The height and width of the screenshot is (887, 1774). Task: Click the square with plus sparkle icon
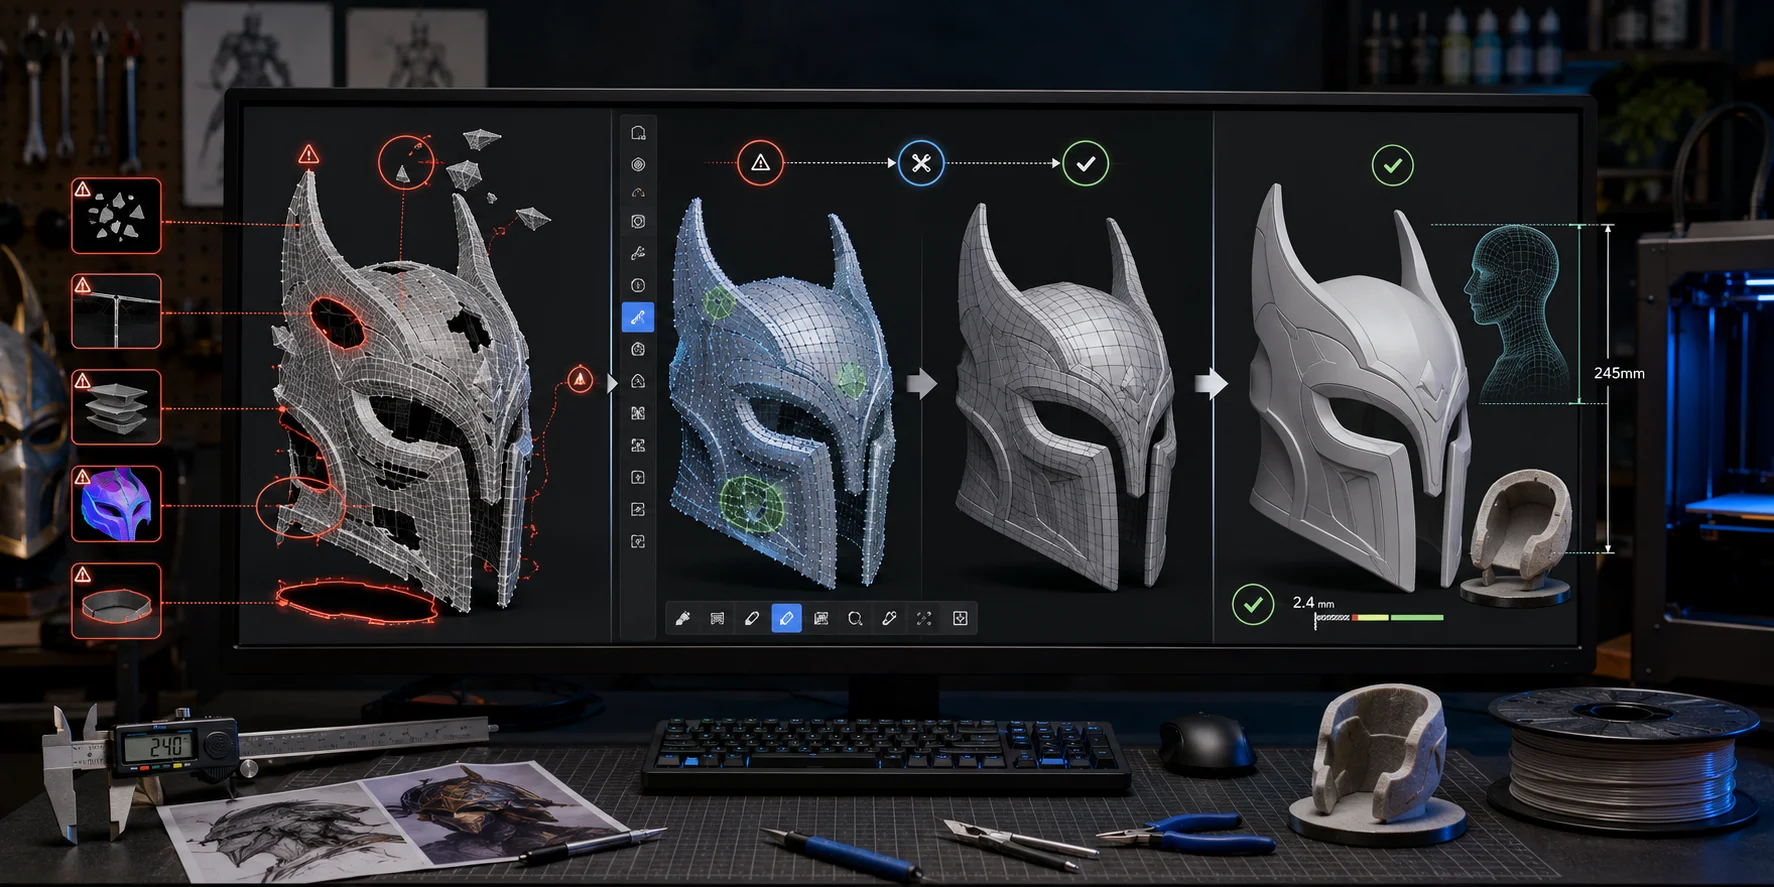pos(638,477)
